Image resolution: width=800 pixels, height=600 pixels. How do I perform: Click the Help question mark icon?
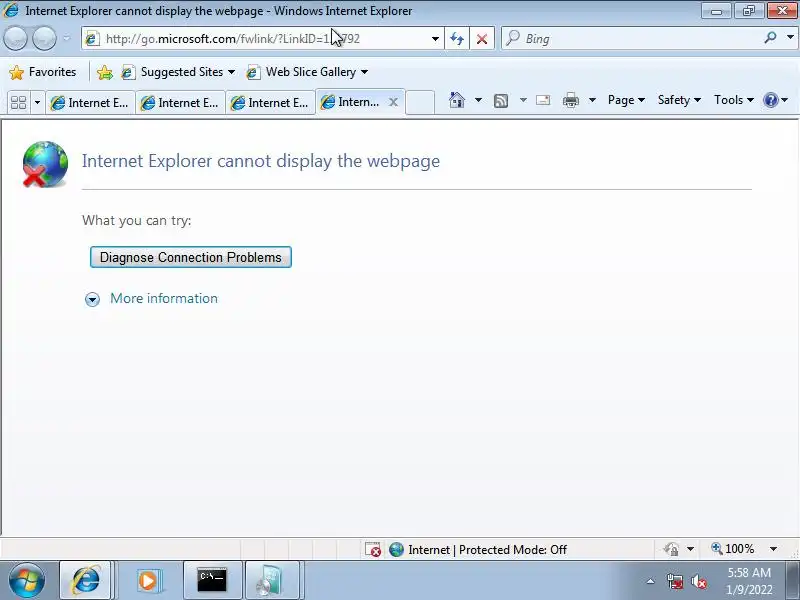click(x=770, y=100)
